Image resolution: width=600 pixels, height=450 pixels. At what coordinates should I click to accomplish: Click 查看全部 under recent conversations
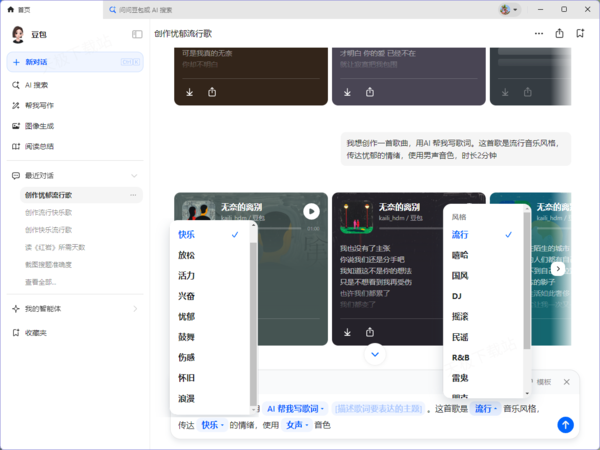click(x=40, y=283)
